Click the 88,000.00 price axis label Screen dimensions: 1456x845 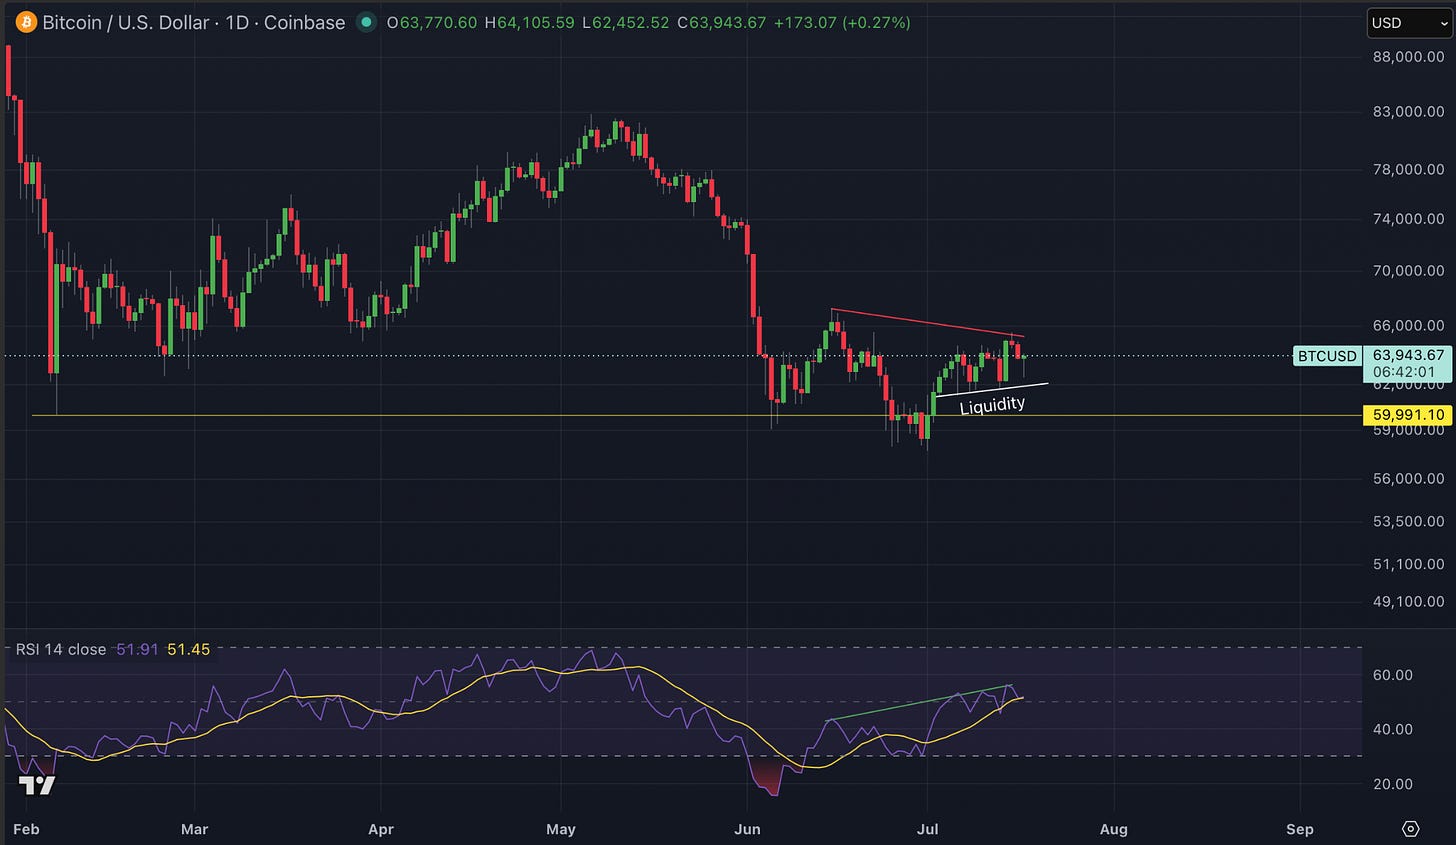click(1408, 57)
